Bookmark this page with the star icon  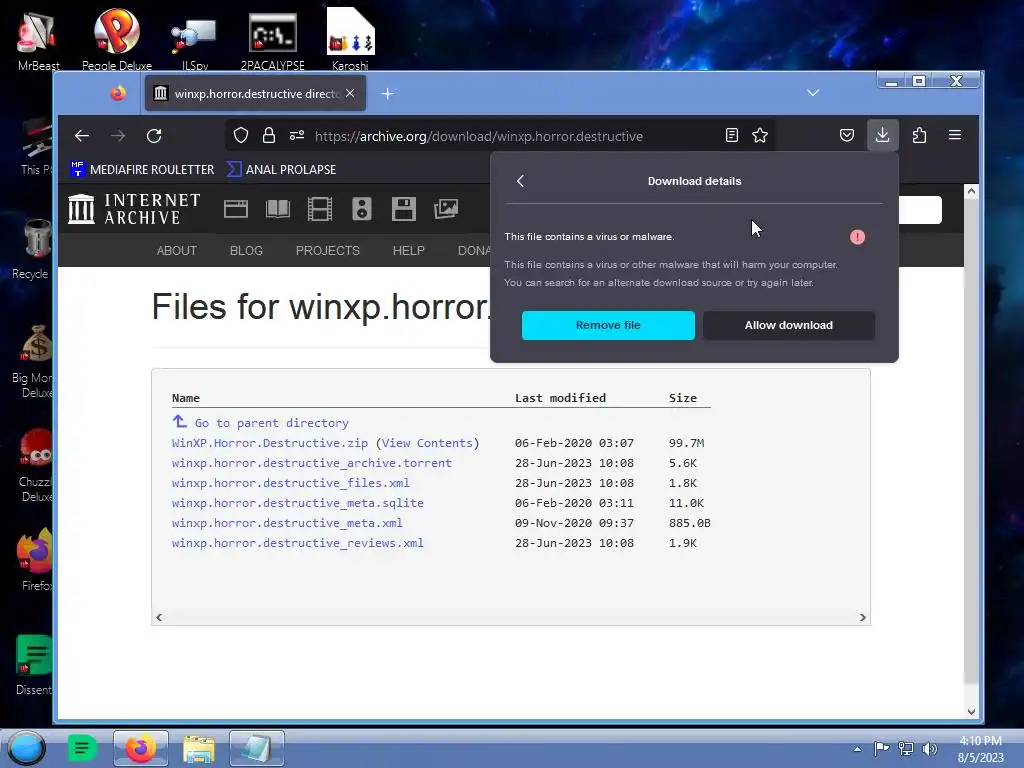coord(760,135)
